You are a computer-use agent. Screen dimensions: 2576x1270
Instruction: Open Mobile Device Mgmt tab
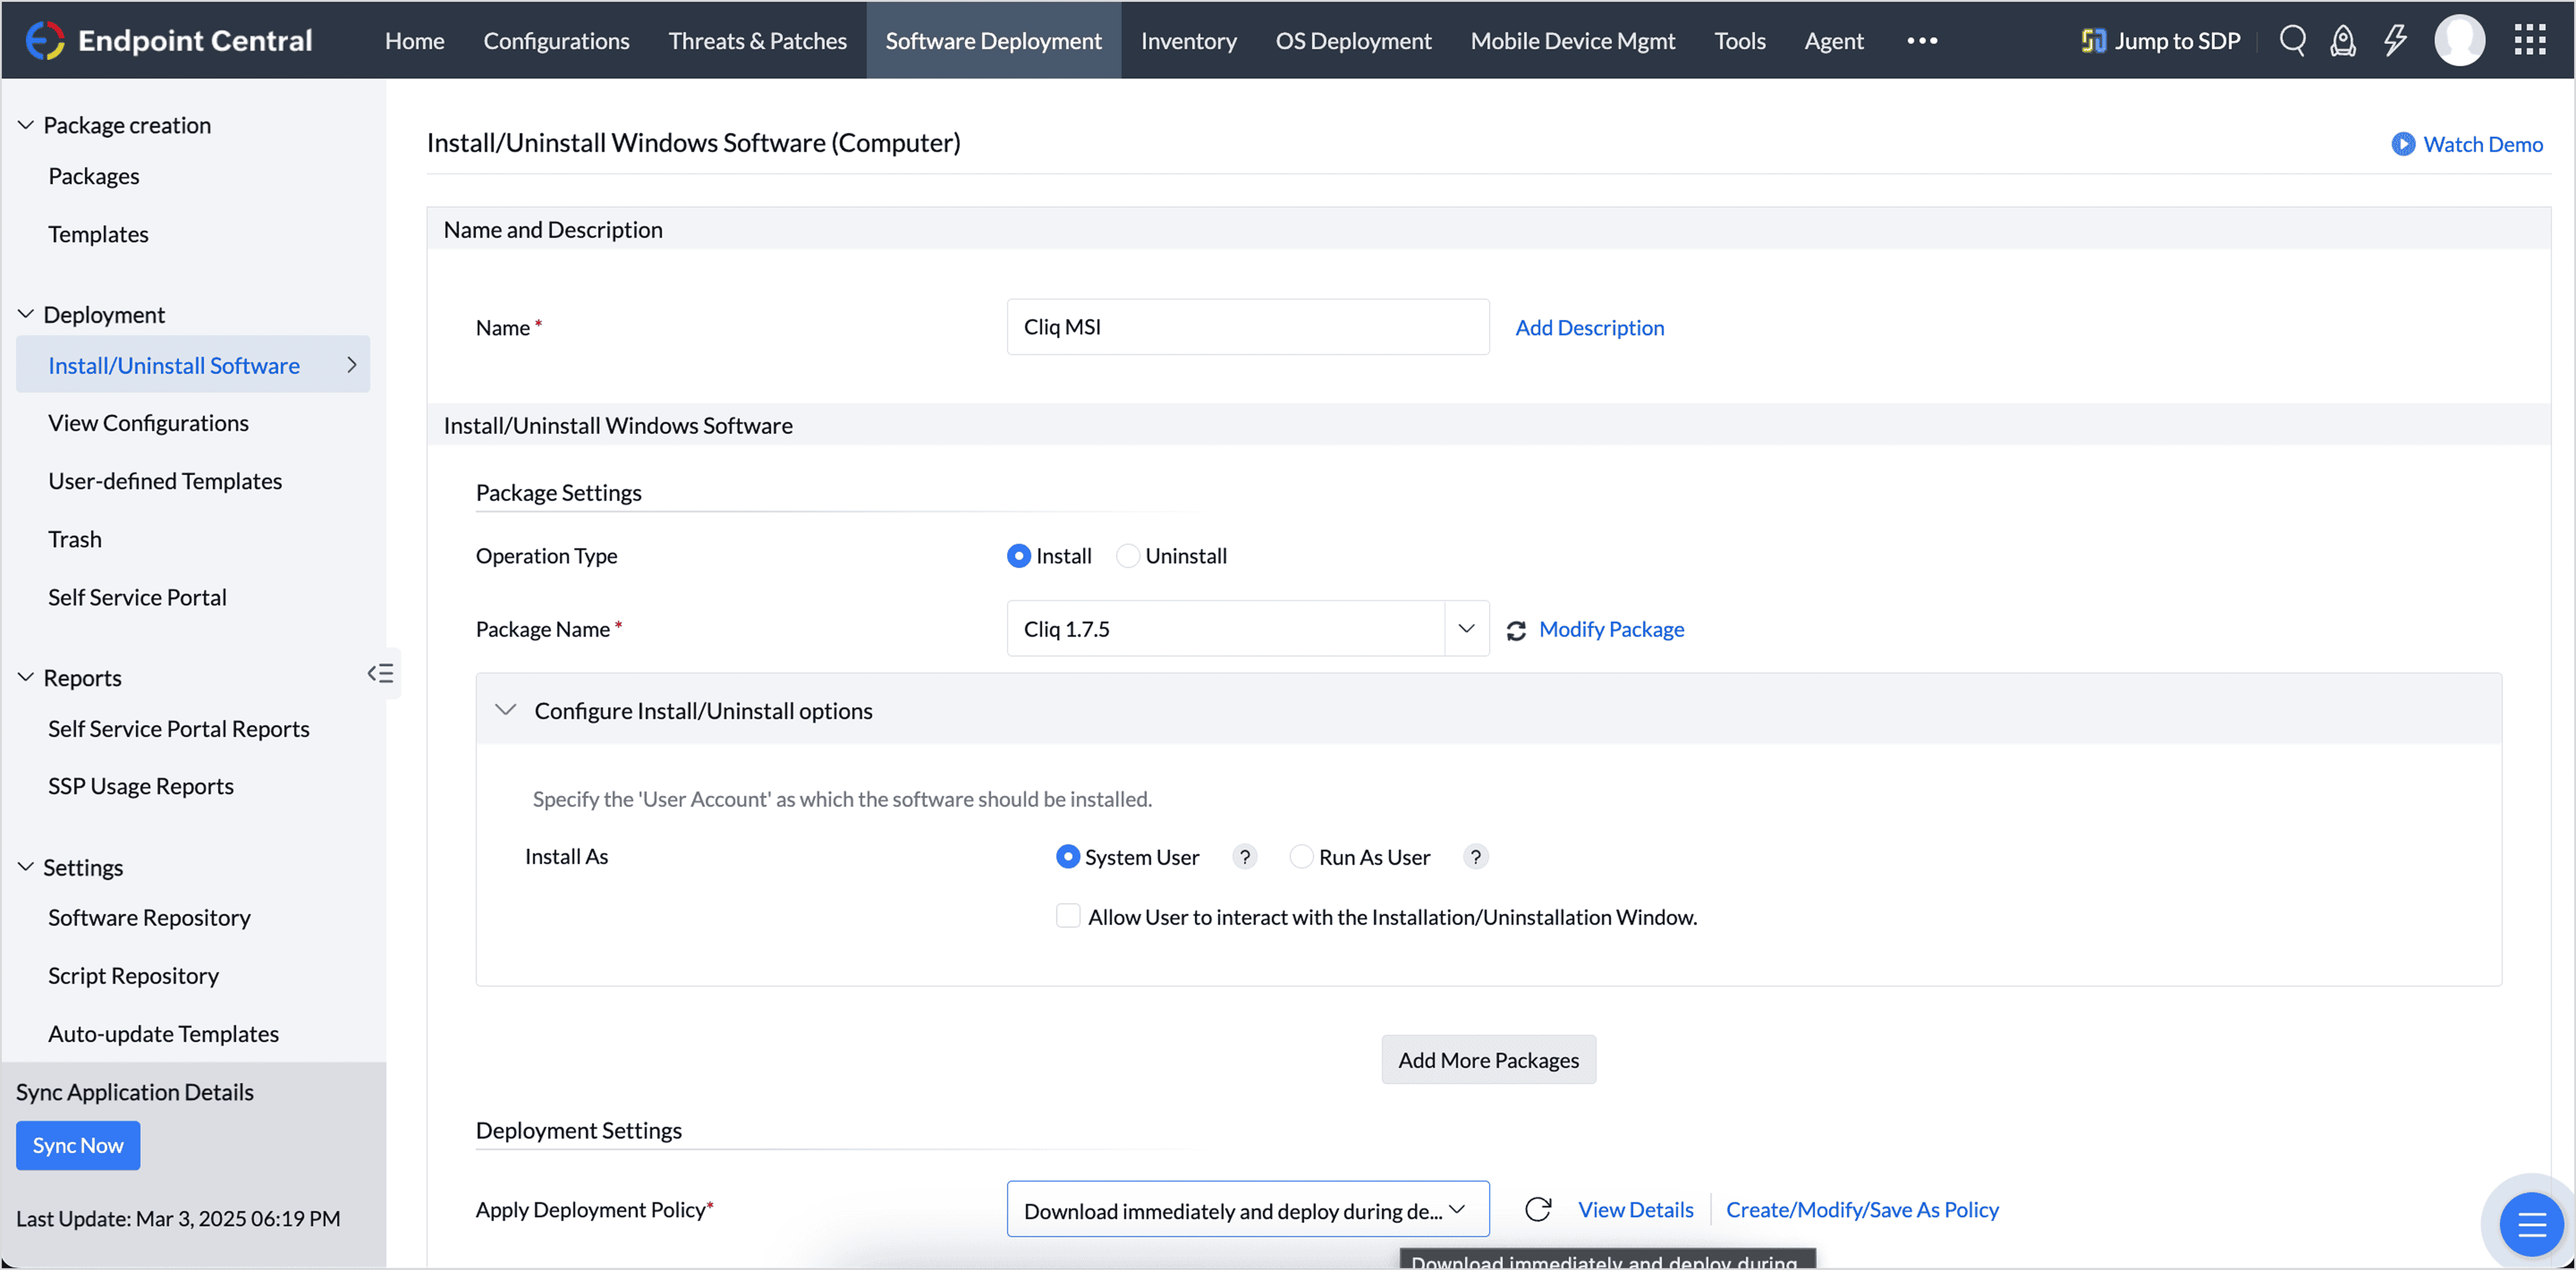pos(1572,41)
